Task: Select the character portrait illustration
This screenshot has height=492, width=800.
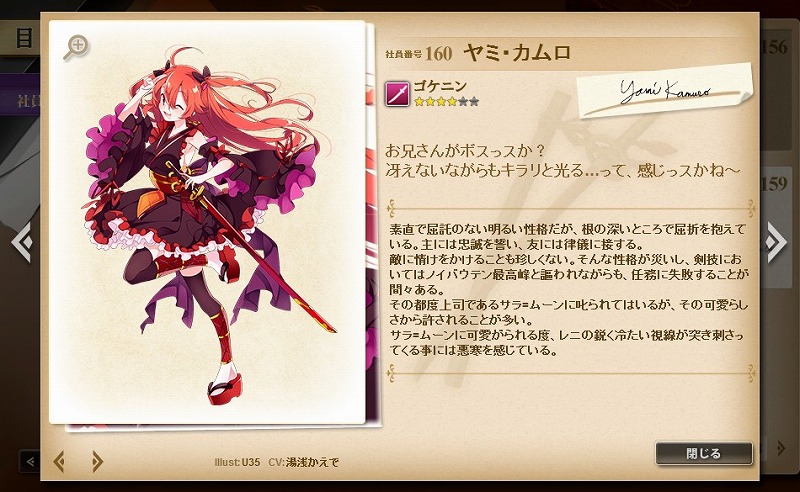Action: [207, 222]
